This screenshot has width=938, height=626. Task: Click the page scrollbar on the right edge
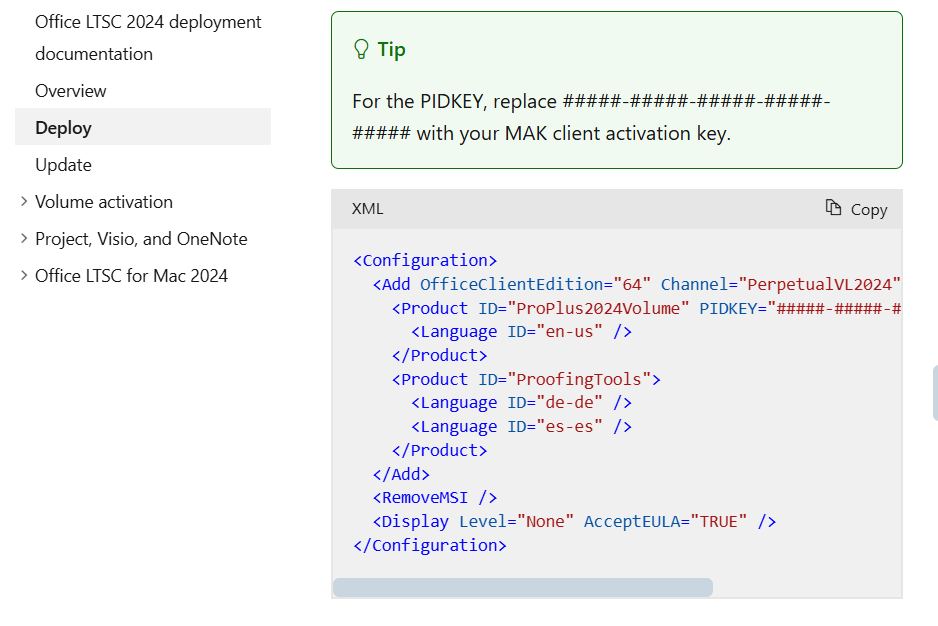(x=933, y=392)
